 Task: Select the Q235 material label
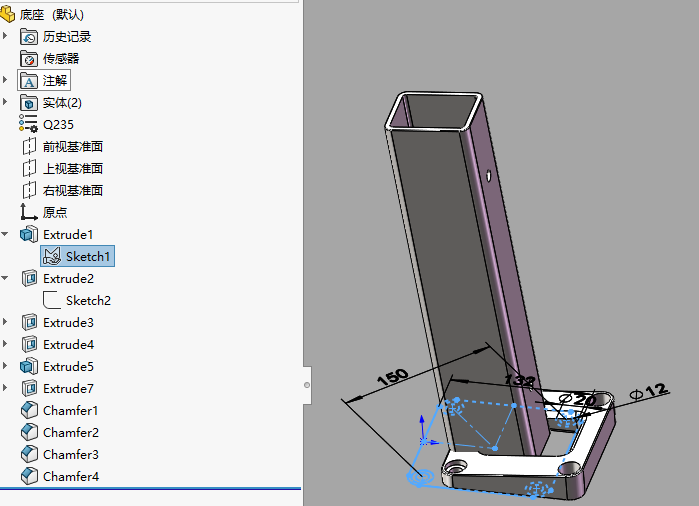(58, 124)
